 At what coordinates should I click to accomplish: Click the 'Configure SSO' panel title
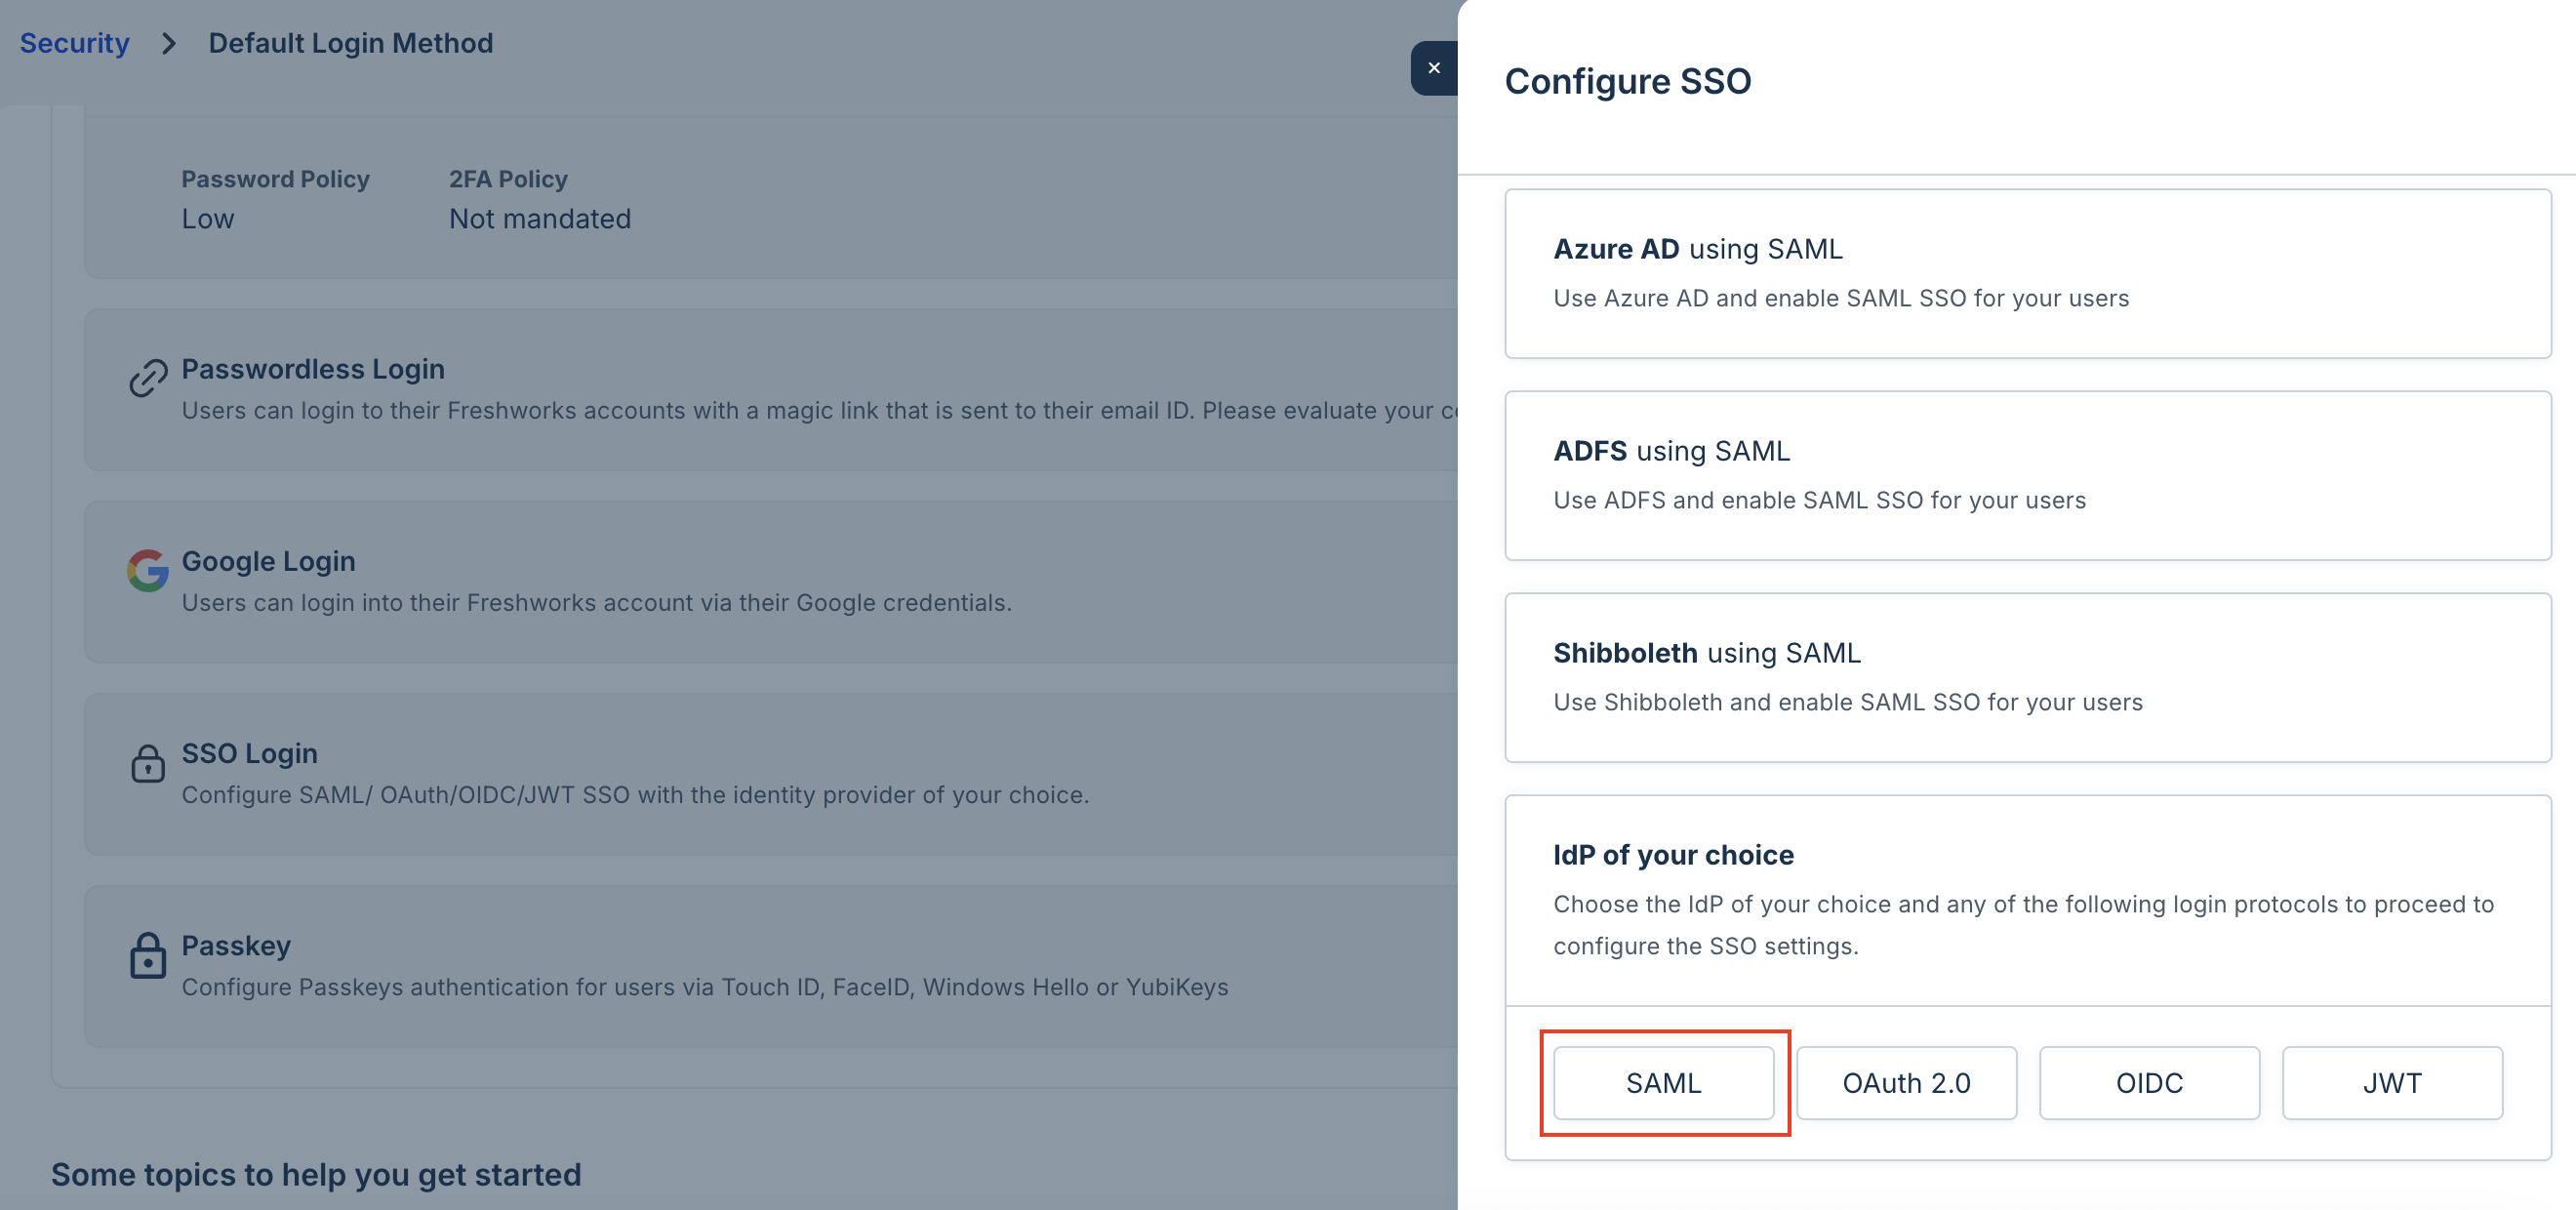pos(1628,81)
